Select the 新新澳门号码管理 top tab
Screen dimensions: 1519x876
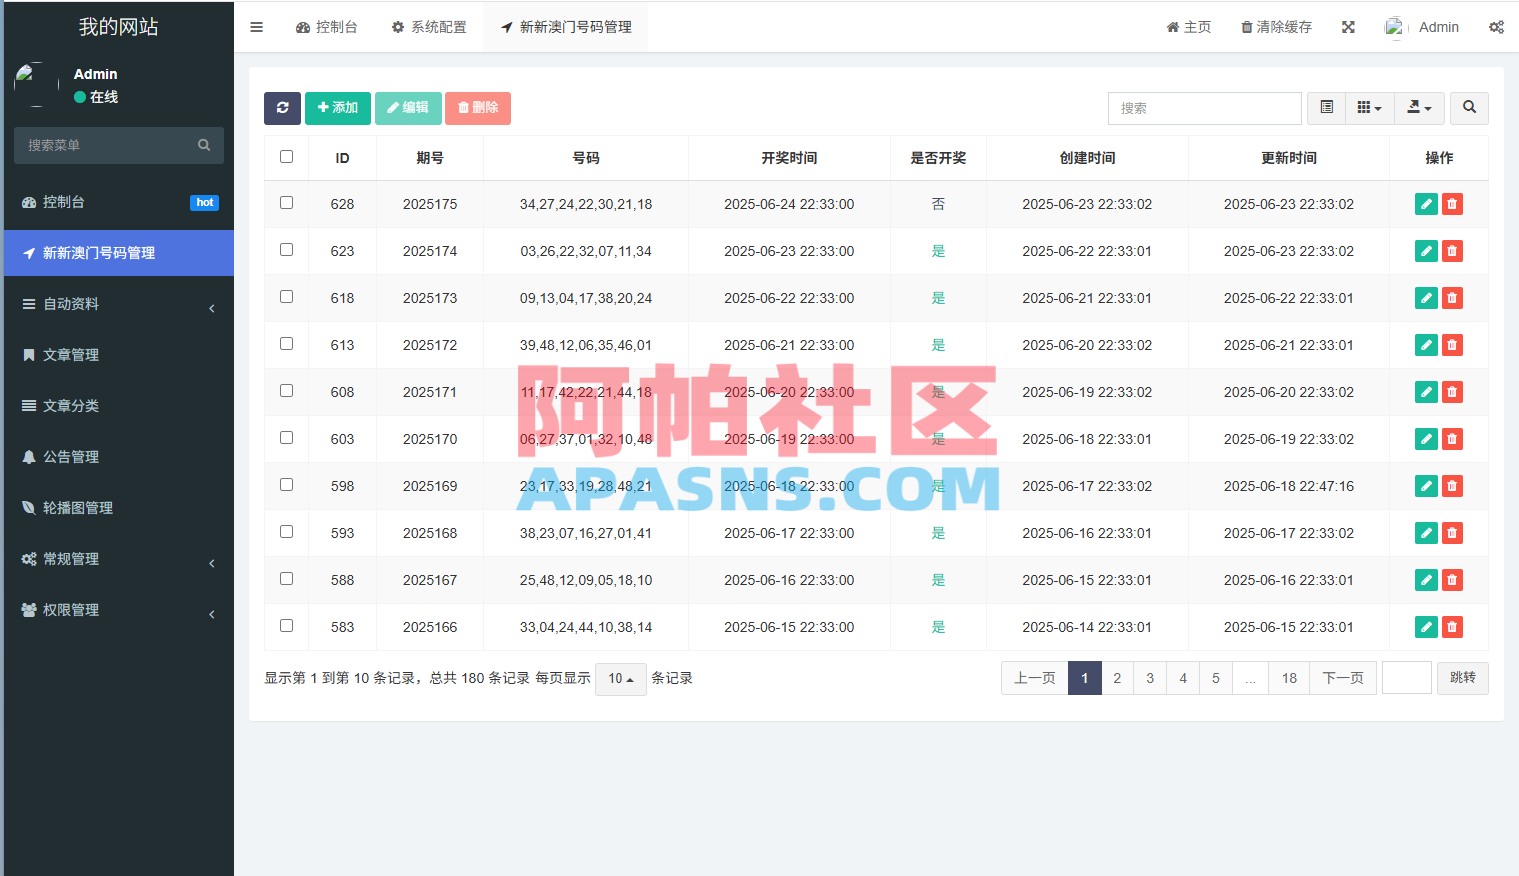(x=566, y=27)
